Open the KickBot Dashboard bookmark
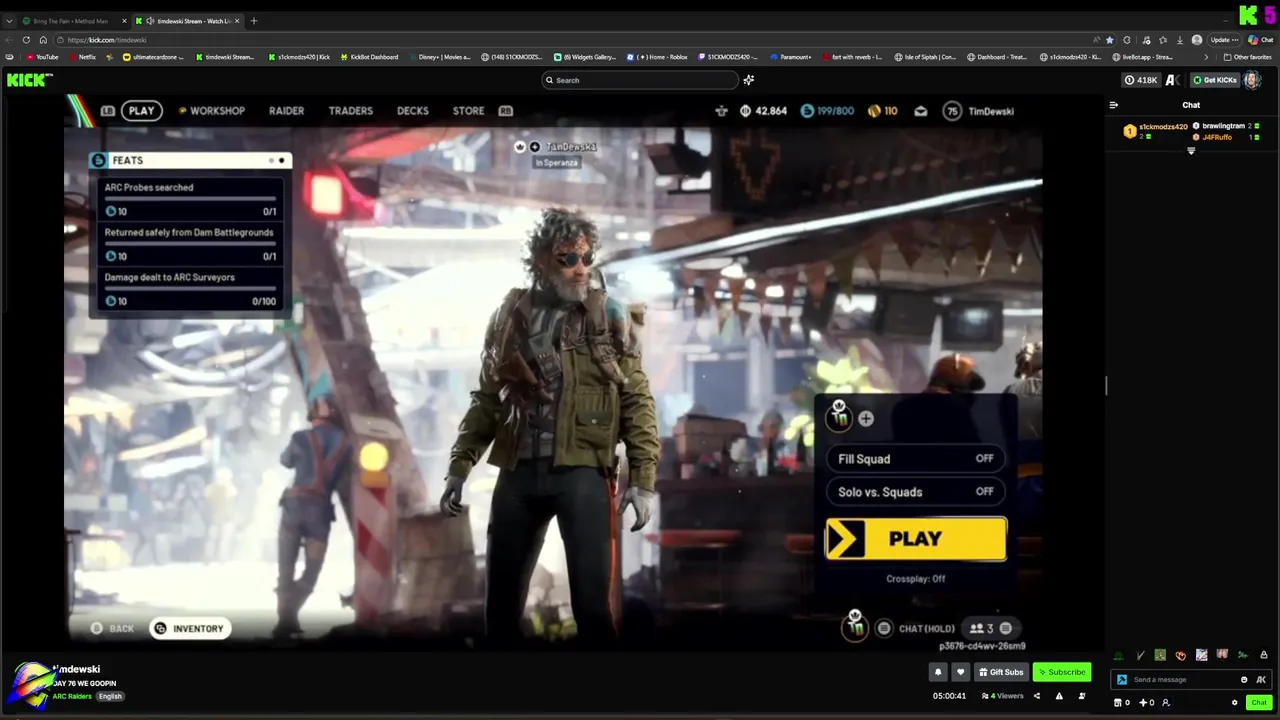The width and height of the screenshot is (1280, 720). [x=369, y=57]
